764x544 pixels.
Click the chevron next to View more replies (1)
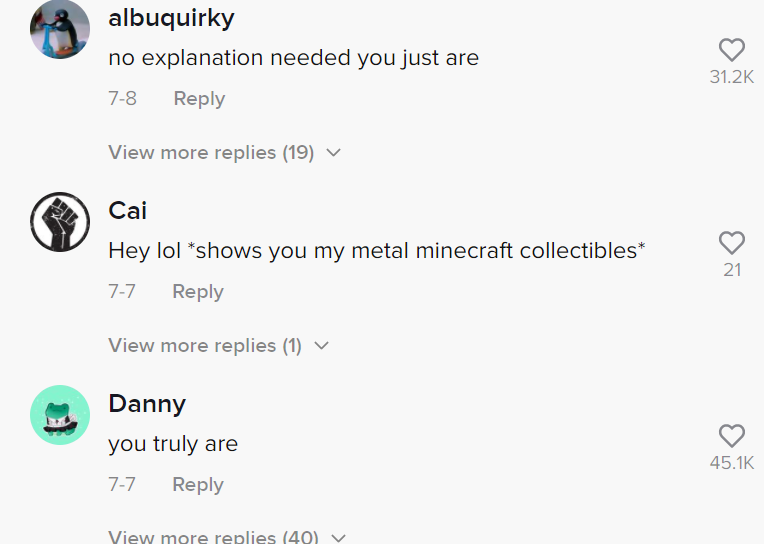322,346
